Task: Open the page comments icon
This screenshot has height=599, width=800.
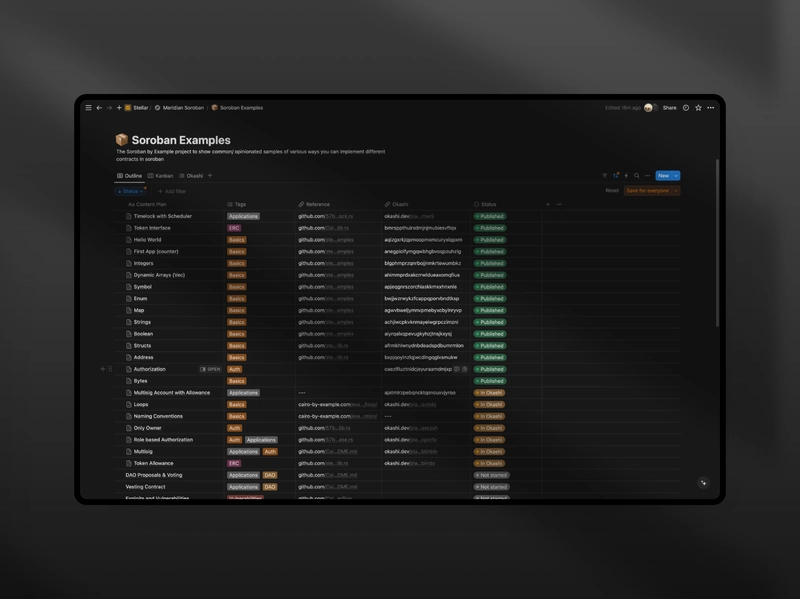Action: tap(686, 108)
